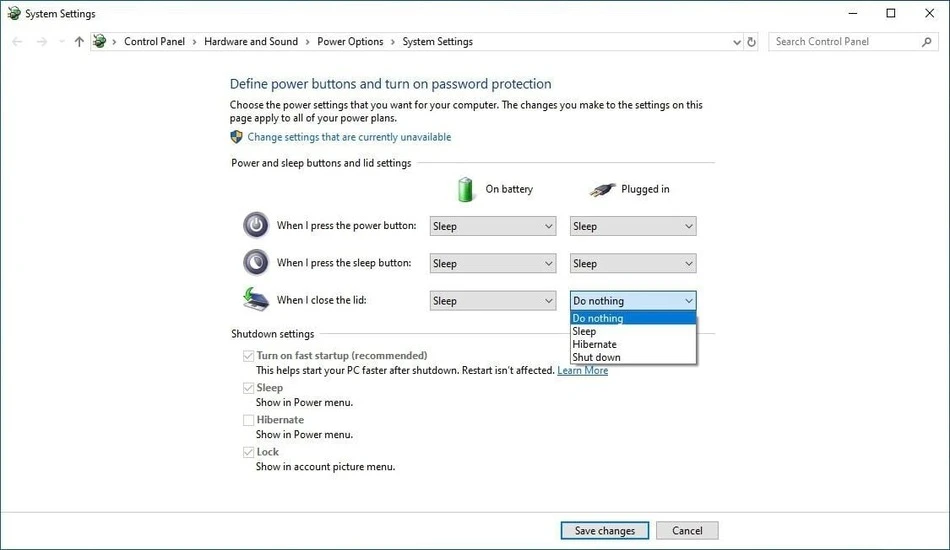This screenshot has height=550, width=950.
Task: Close the System Settings window
Action: 929,13
